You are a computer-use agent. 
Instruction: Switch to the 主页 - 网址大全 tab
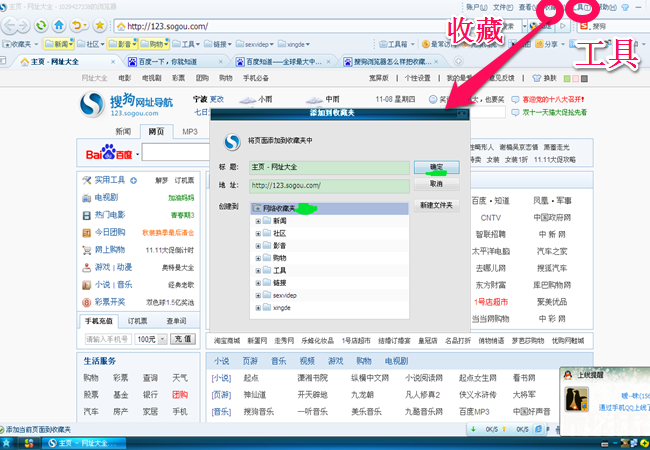66,62
